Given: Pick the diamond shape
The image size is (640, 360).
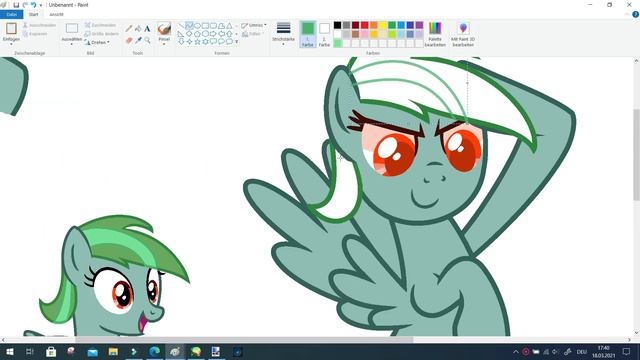Looking at the screenshot, I should click(189, 34).
